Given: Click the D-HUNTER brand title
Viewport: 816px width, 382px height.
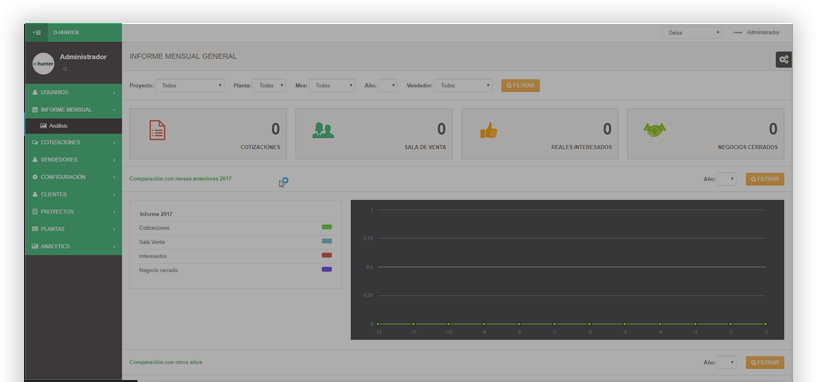Looking at the screenshot, I should tap(66, 32).
